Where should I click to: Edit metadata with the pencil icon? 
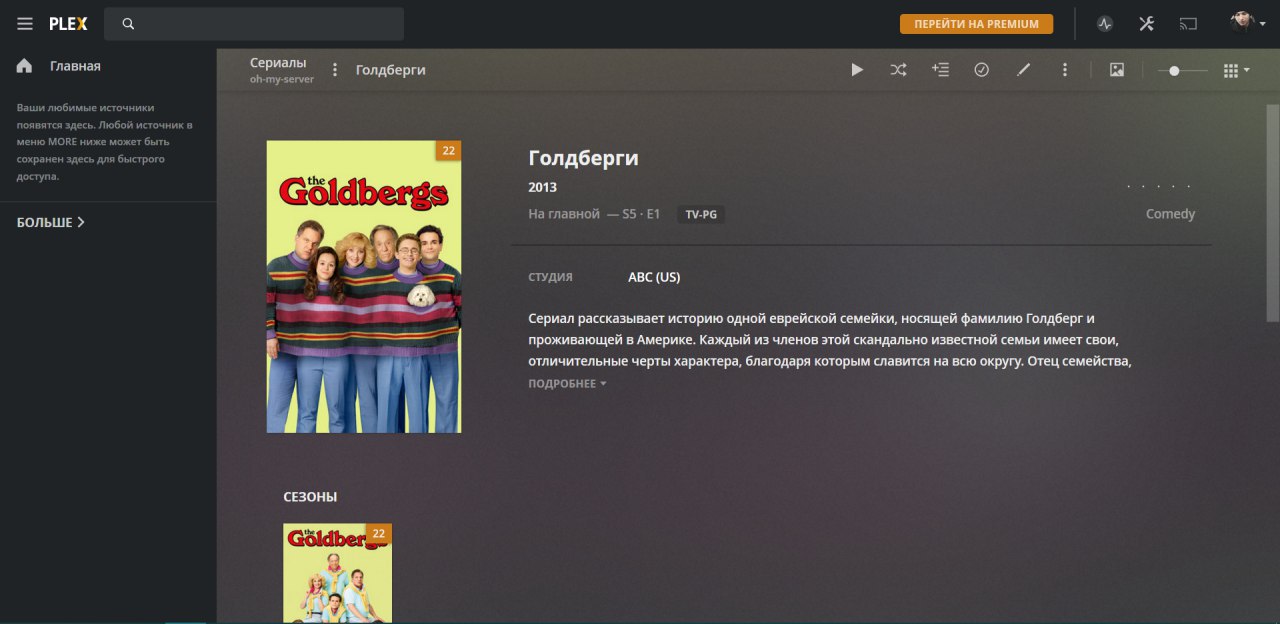pos(1023,70)
